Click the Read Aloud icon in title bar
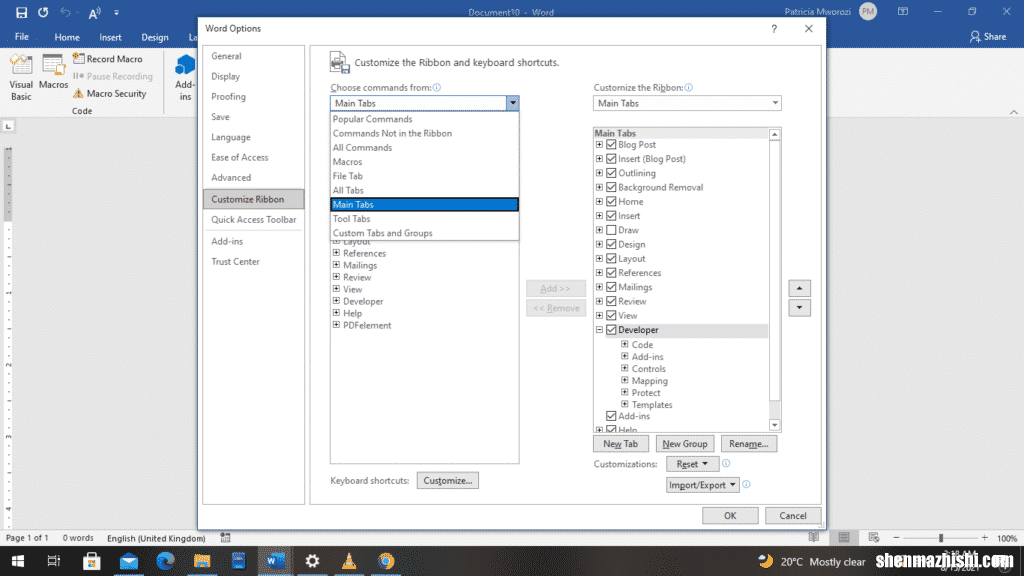 click(x=95, y=12)
